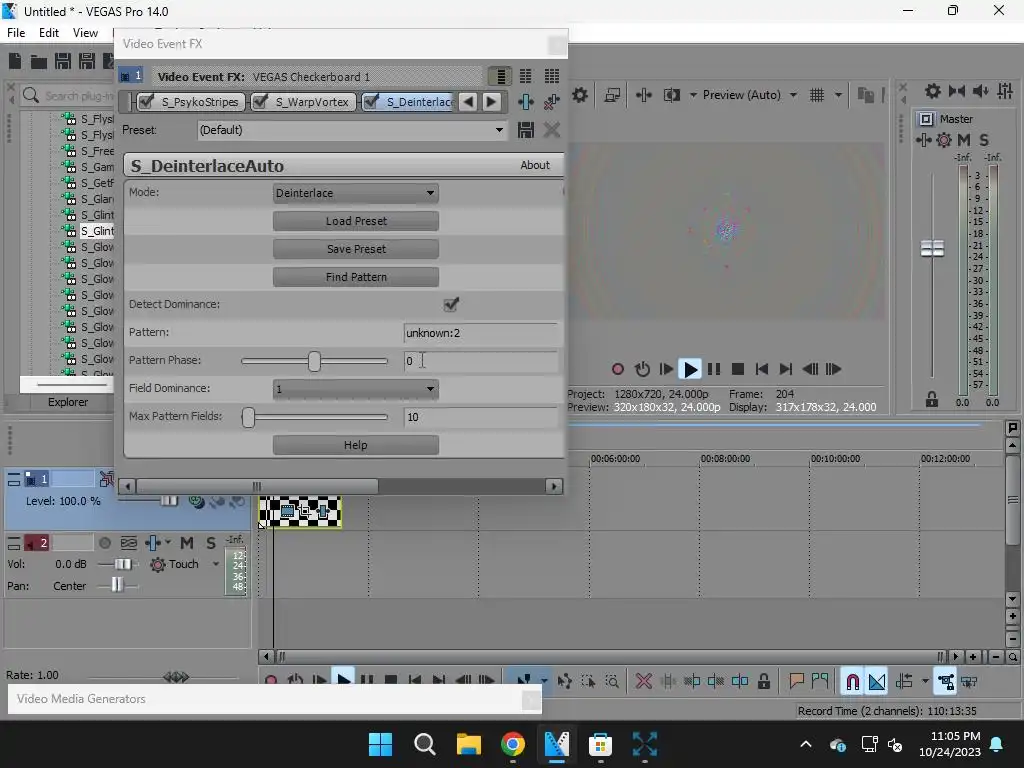Open the Field Dominance dropdown
This screenshot has height=768, width=1024.
(x=355, y=389)
